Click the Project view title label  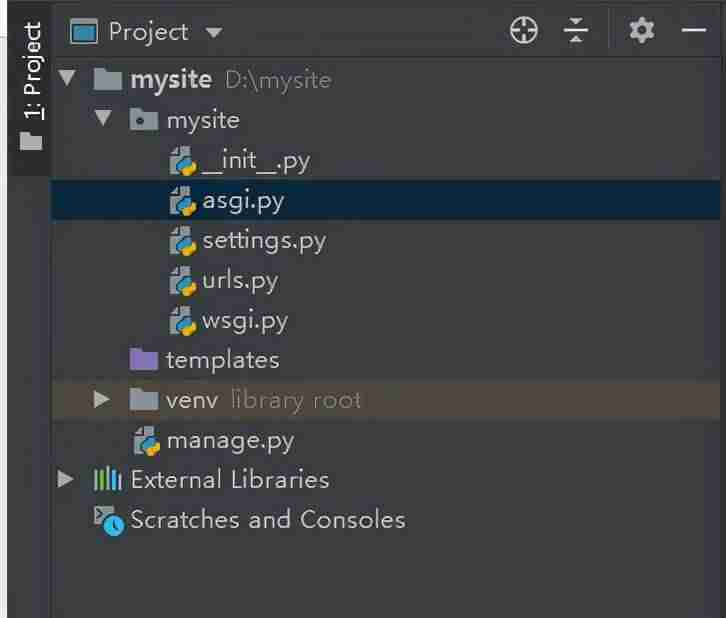pyautogui.click(x=149, y=32)
